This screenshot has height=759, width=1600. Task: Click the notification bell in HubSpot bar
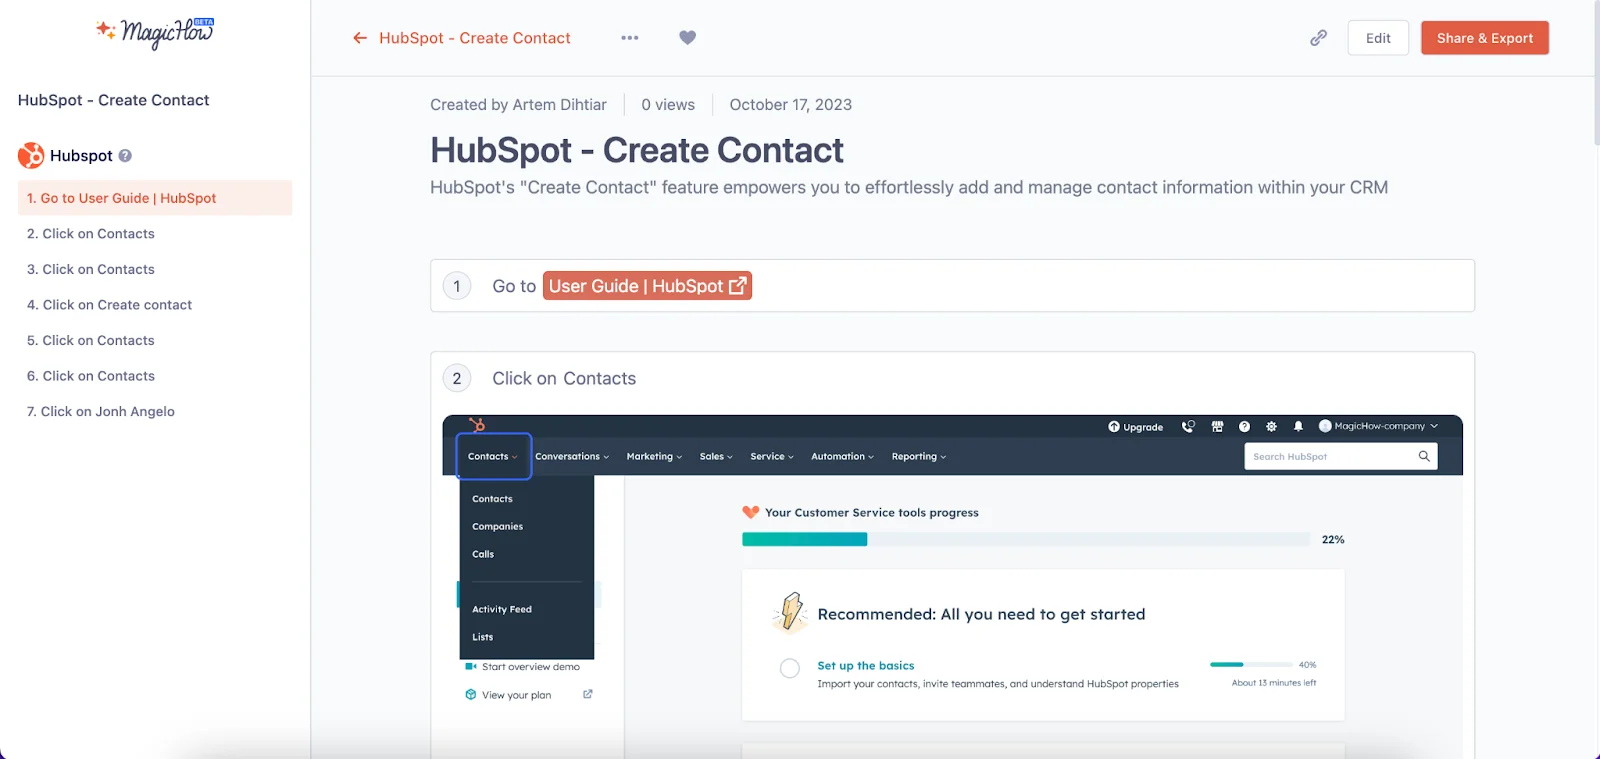(1298, 426)
